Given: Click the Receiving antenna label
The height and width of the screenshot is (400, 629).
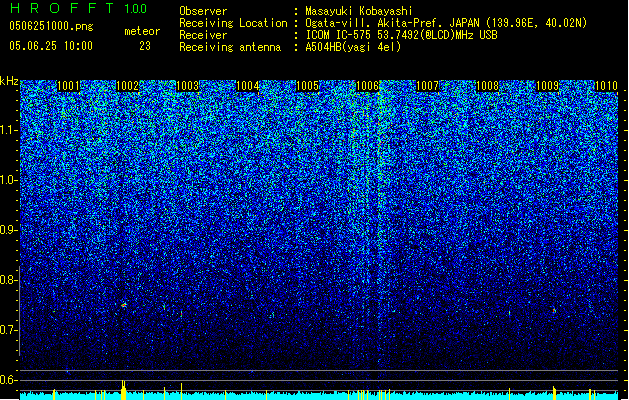Looking at the screenshot, I should pyautogui.click(x=230, y=47).
